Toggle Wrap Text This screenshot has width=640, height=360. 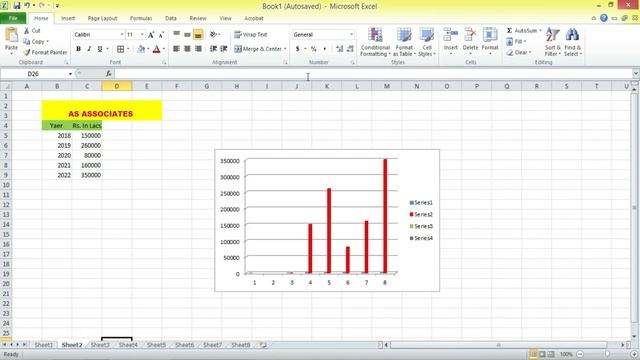pyautogui.click(x=251, y=35)
